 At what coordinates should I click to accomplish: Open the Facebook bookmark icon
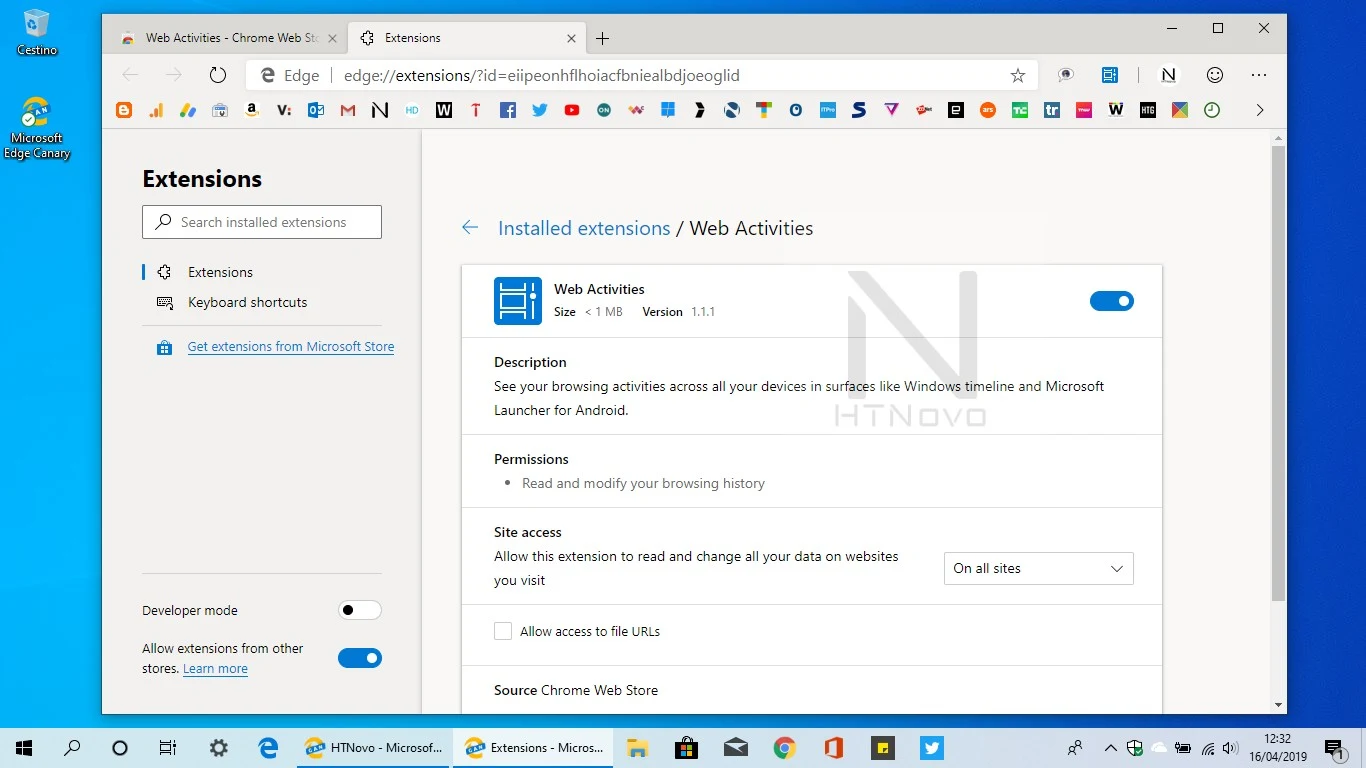click(508, 111)
